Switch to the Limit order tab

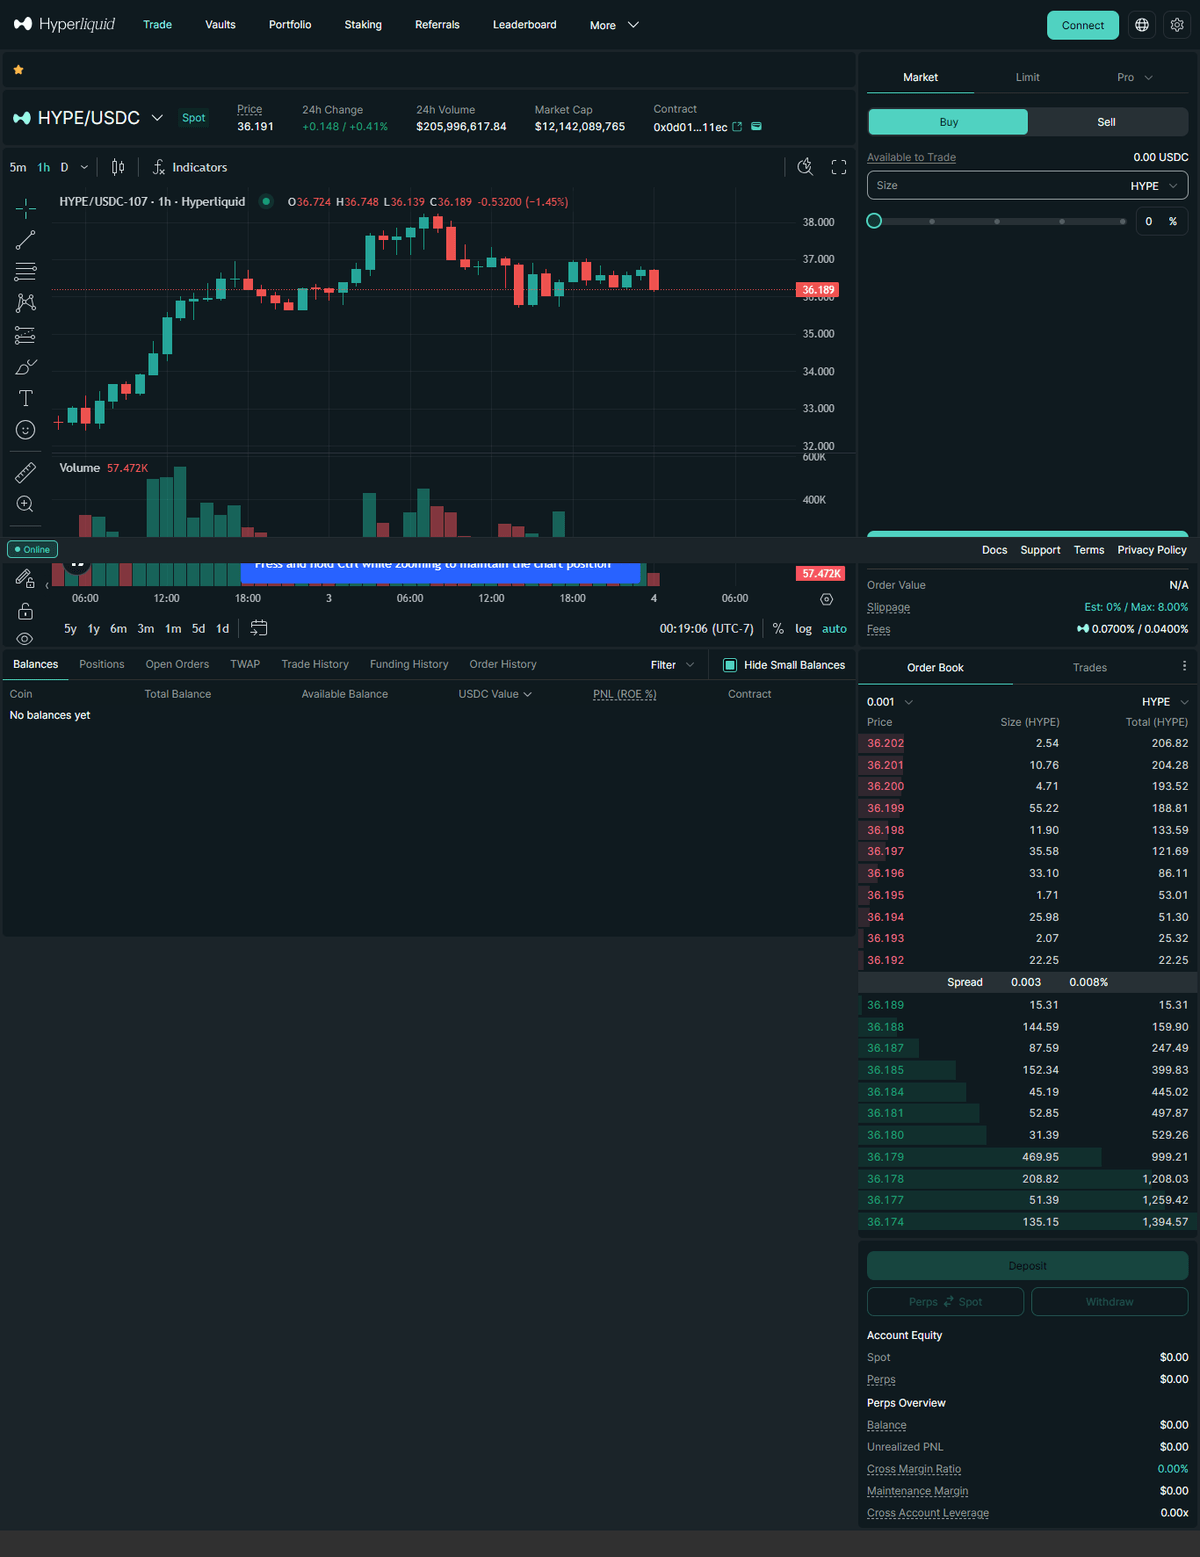point(1027,77)
